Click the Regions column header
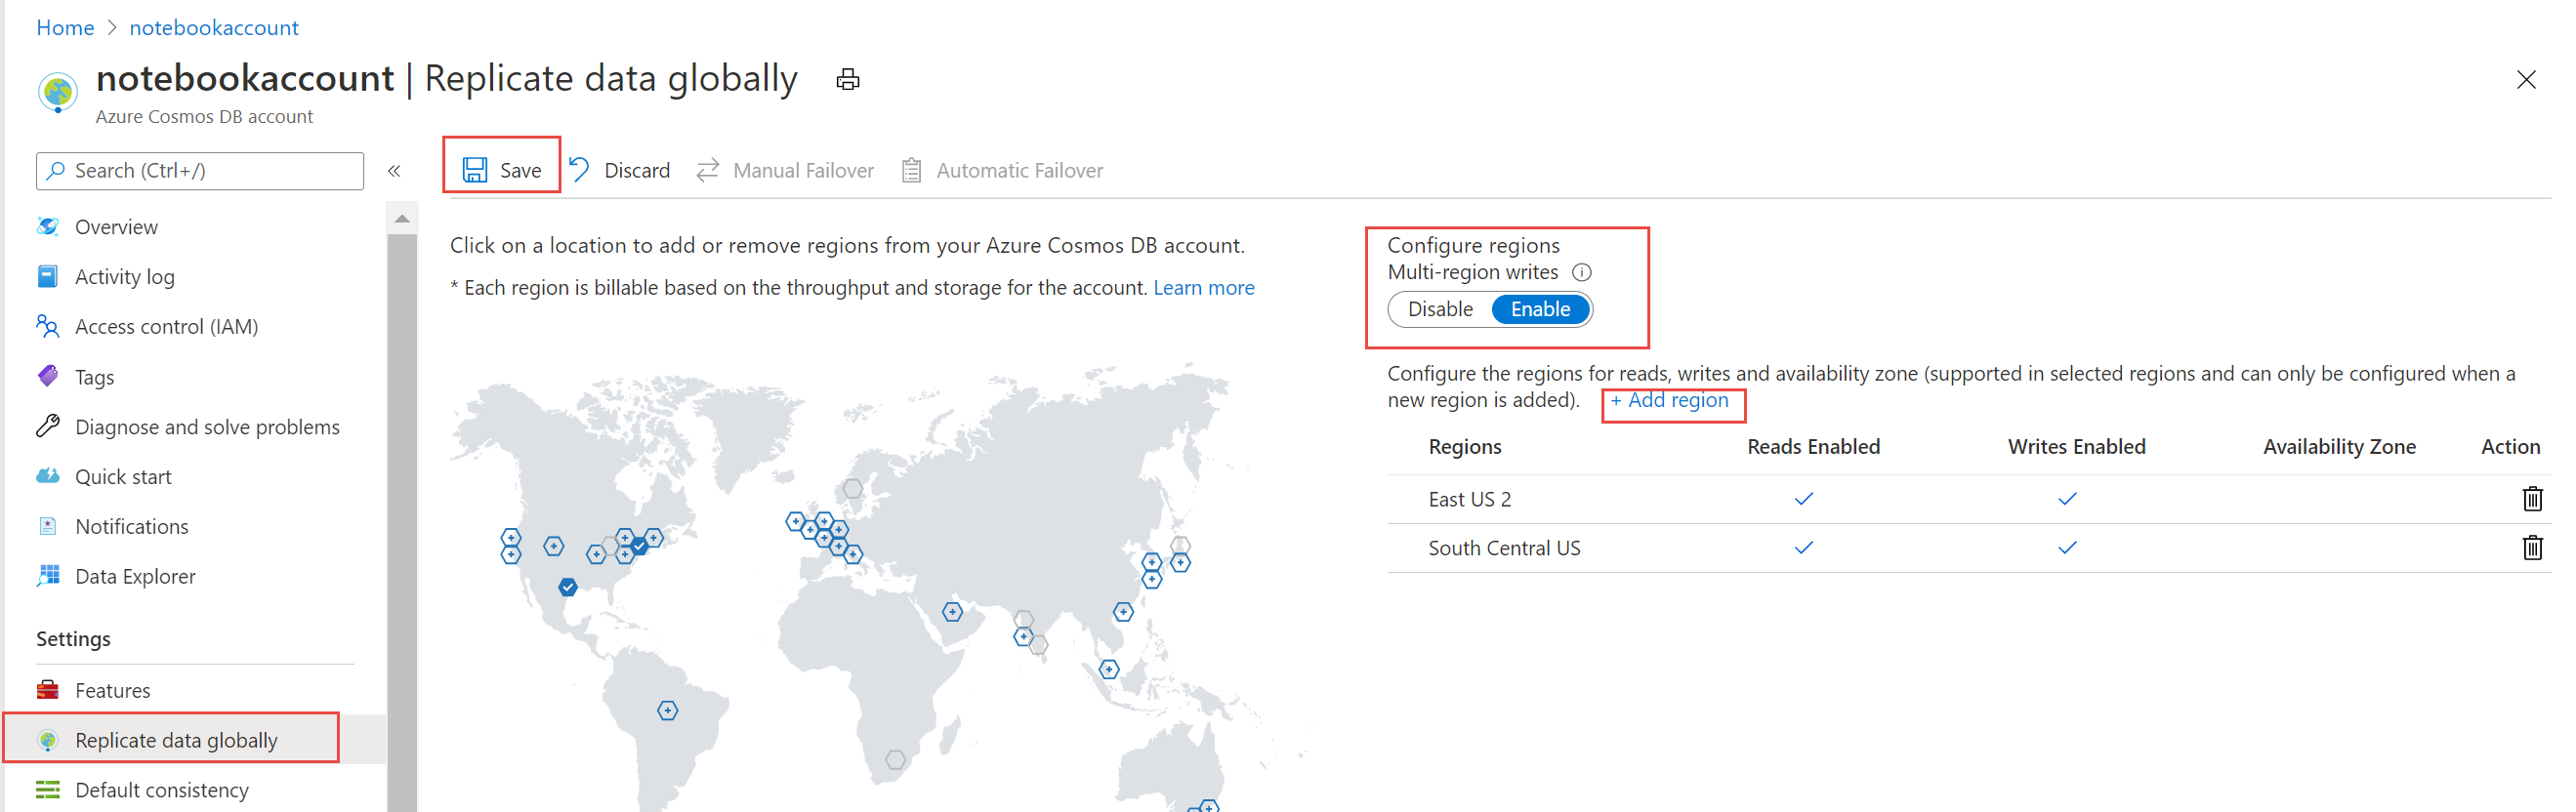This screenshot has width=2576, height=812. coord(1465,447)
